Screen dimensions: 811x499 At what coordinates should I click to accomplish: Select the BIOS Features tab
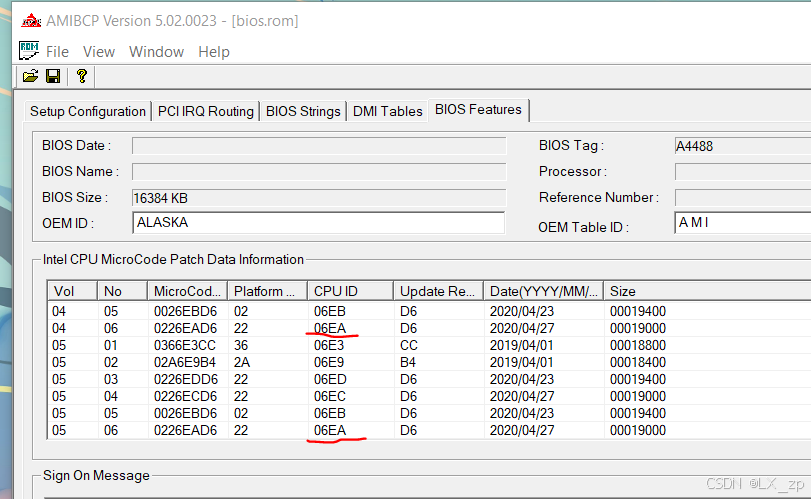click(x=478, y=110)
